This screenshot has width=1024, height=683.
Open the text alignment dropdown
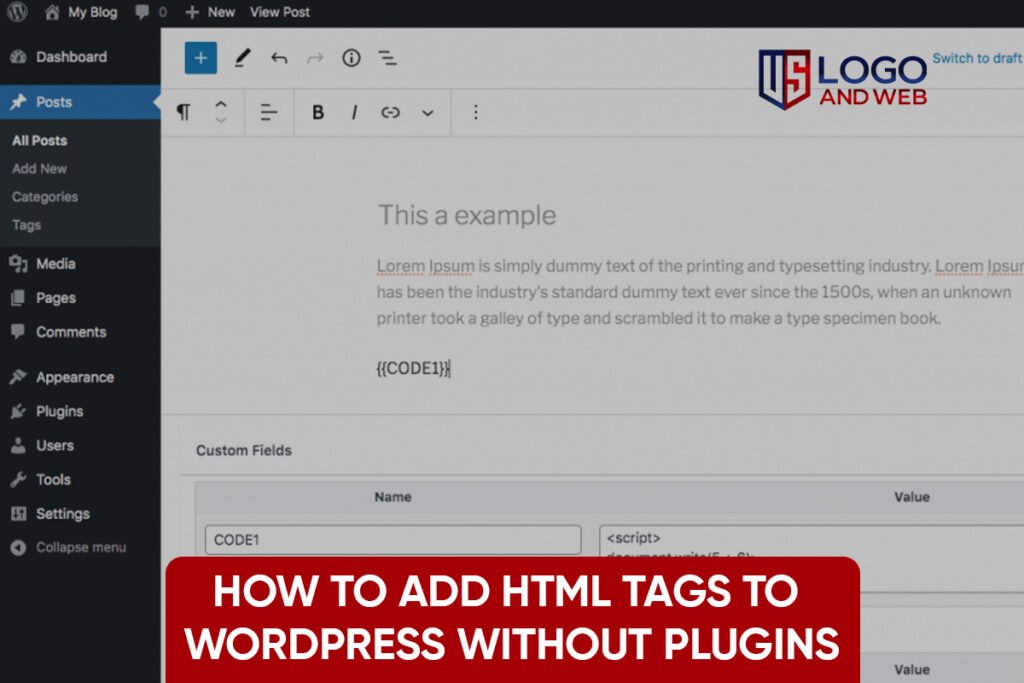click(268, 112)
